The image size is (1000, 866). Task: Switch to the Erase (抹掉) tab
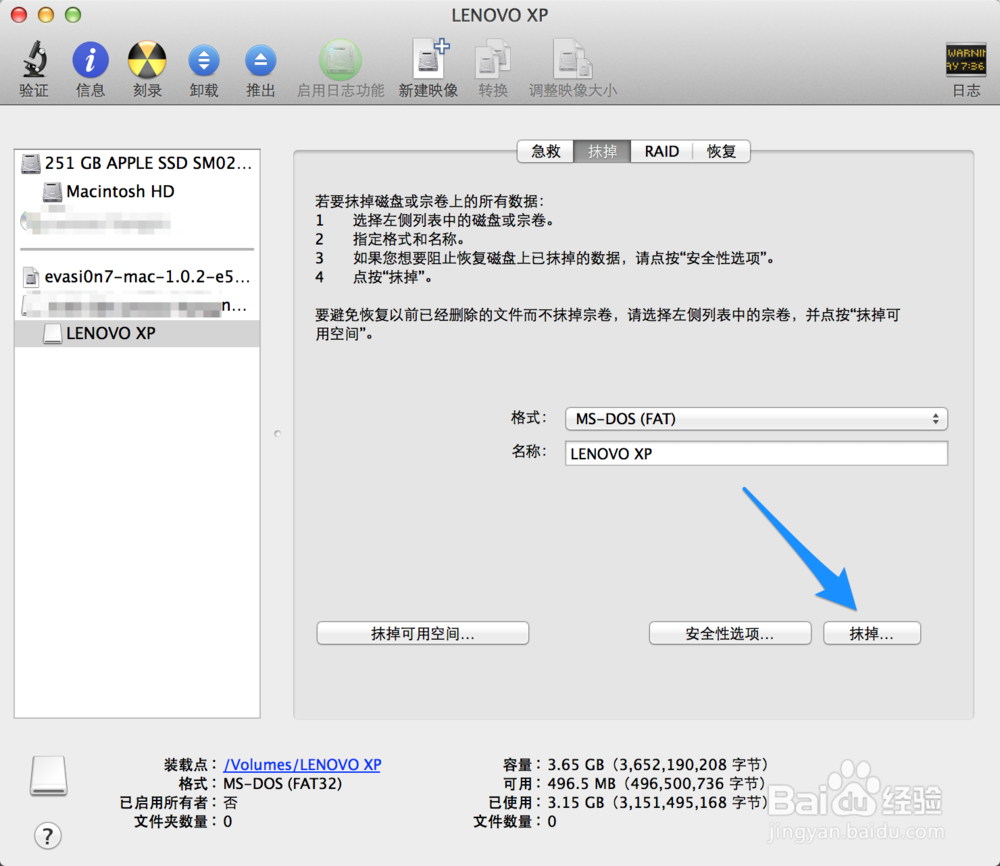(602, 152)
